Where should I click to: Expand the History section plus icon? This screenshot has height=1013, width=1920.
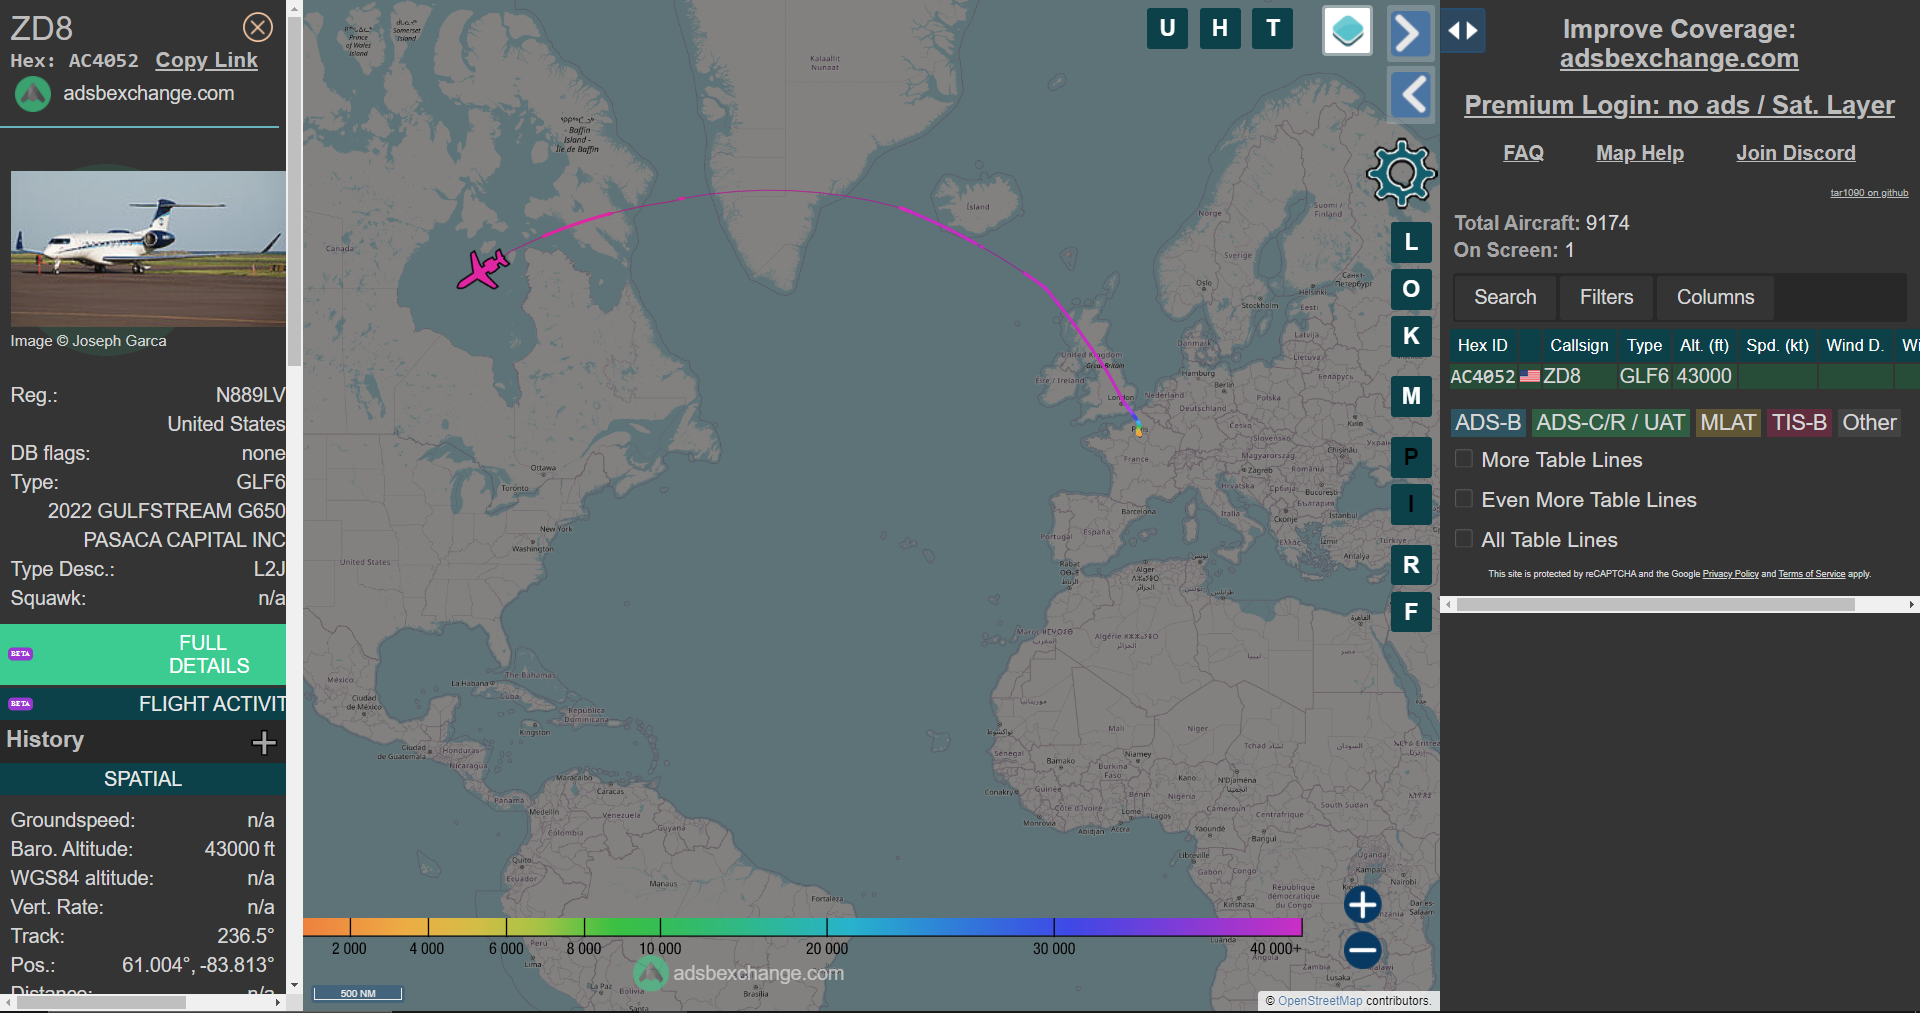pos(264,742)
